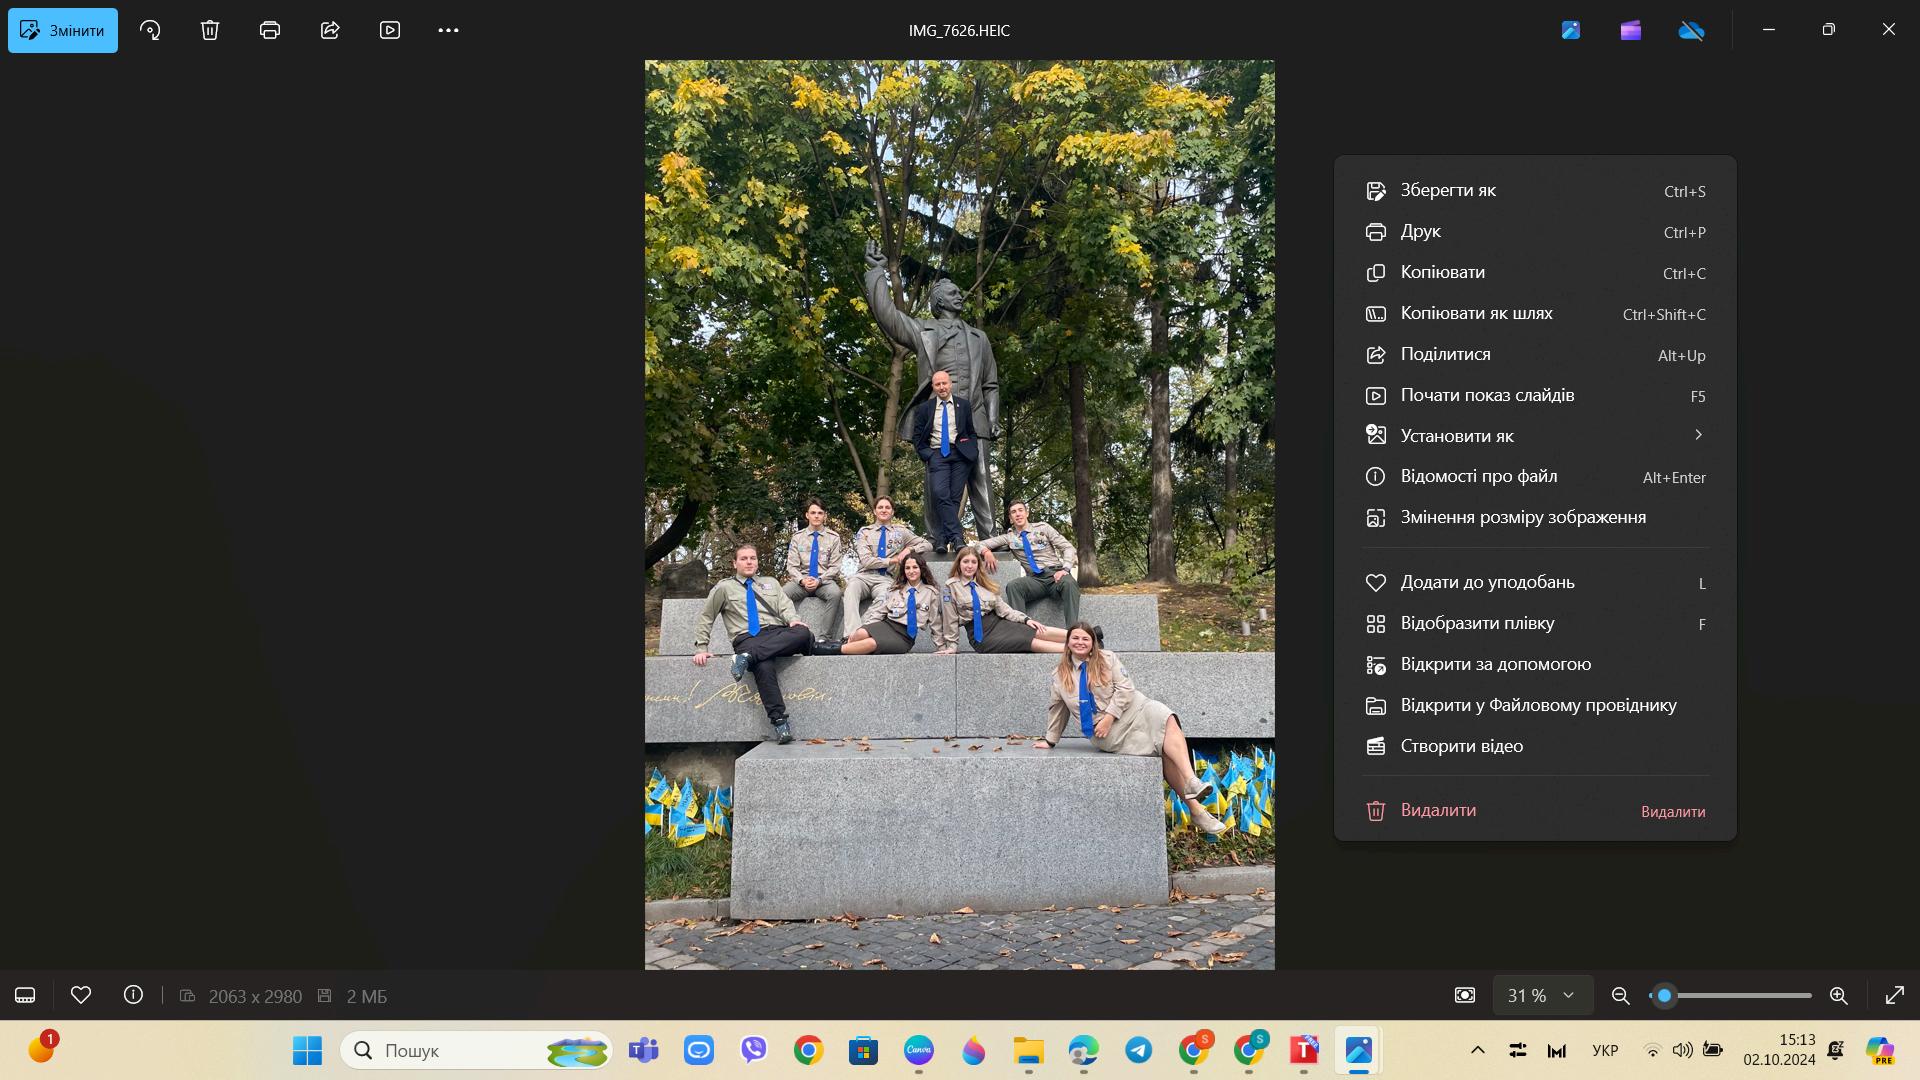Click the print icon in top toolbar
The width and height of the screenshot is (1920, 1080).
click(x=270, y=30)
